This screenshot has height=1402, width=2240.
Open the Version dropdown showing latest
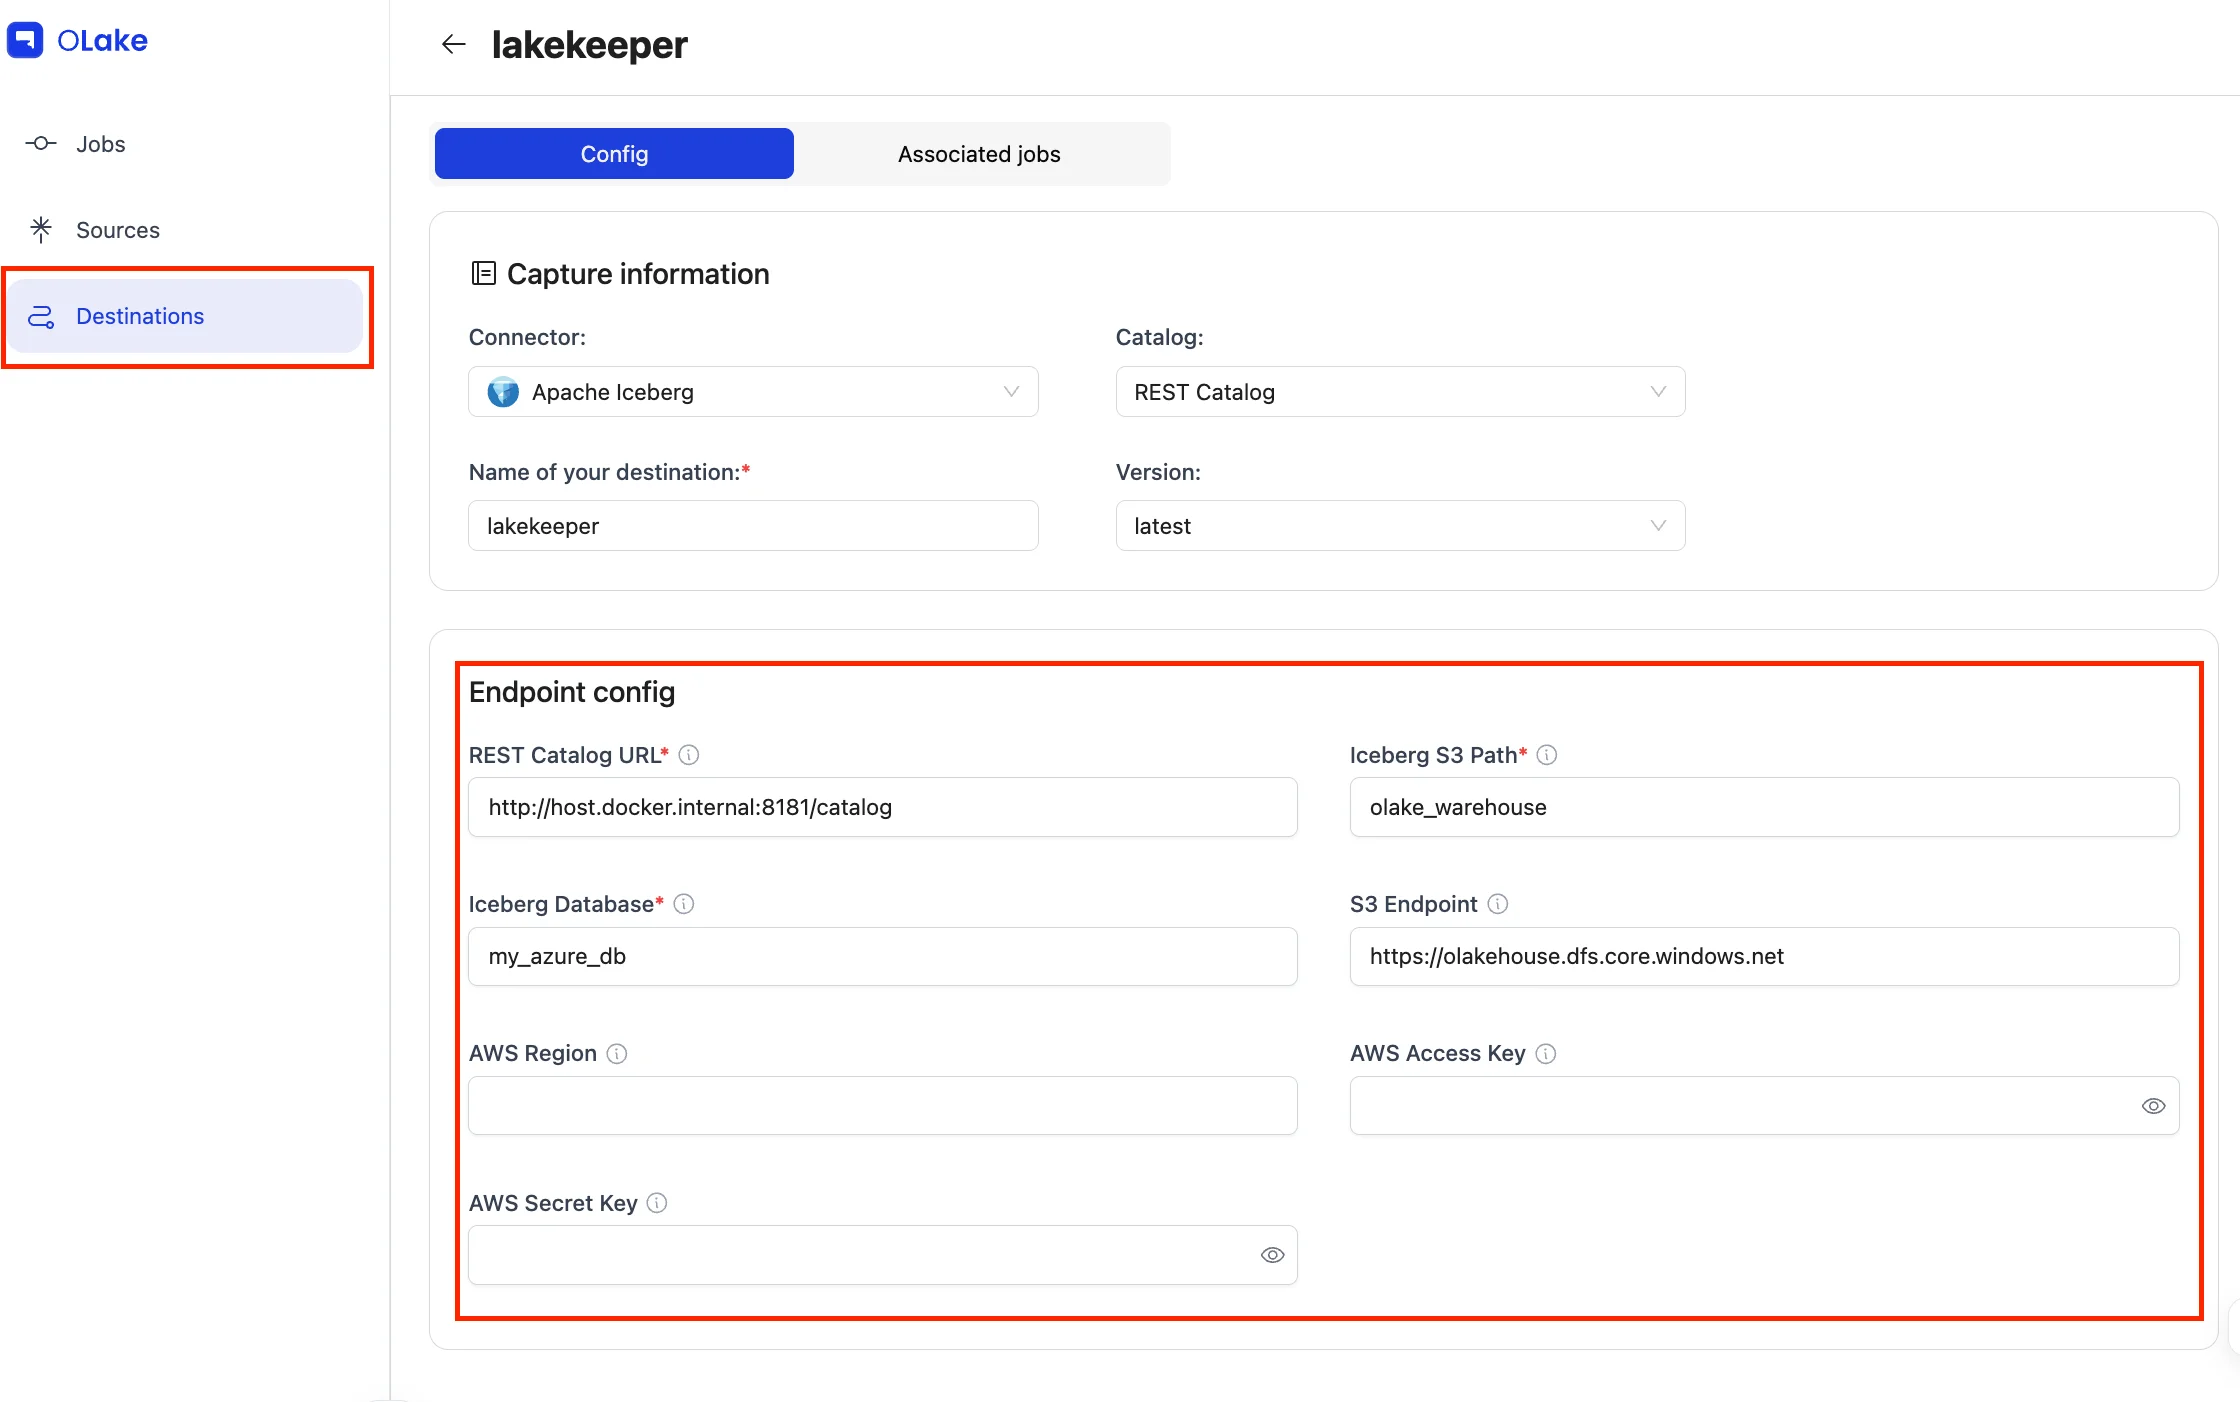(1400, 526)
